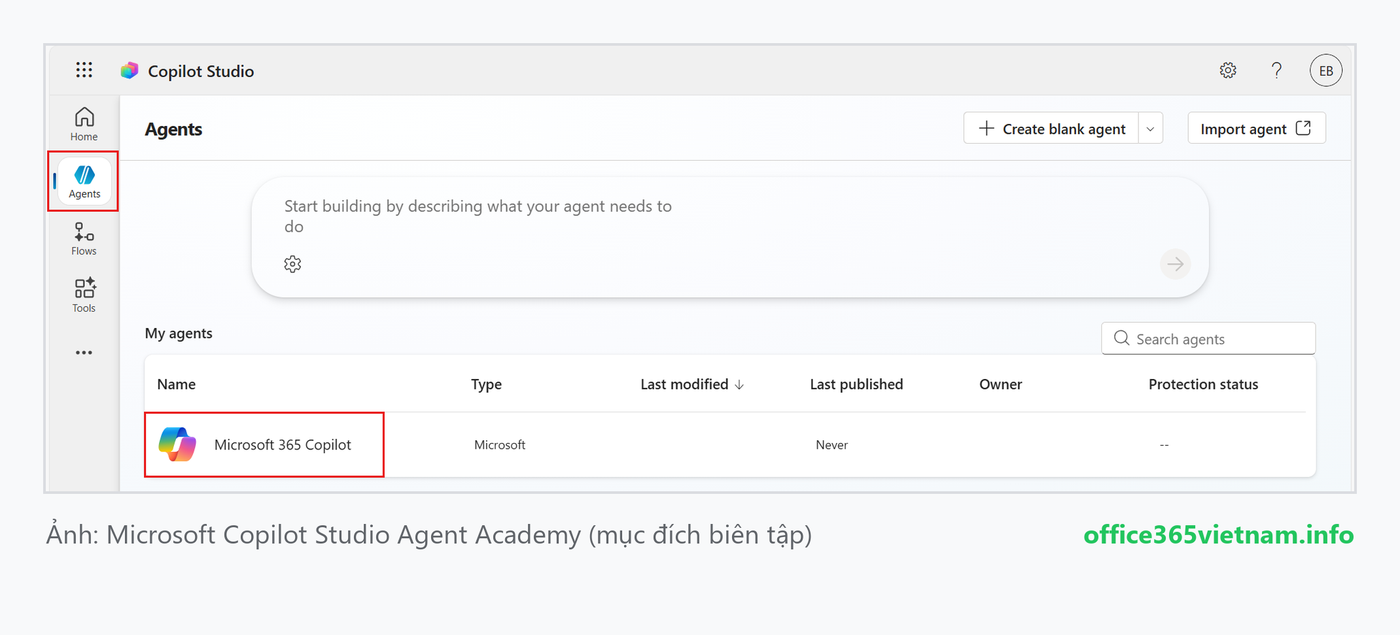Open the app launcher waffle grid
This screenshot has width=1400, height=635.
coord(84,70)
